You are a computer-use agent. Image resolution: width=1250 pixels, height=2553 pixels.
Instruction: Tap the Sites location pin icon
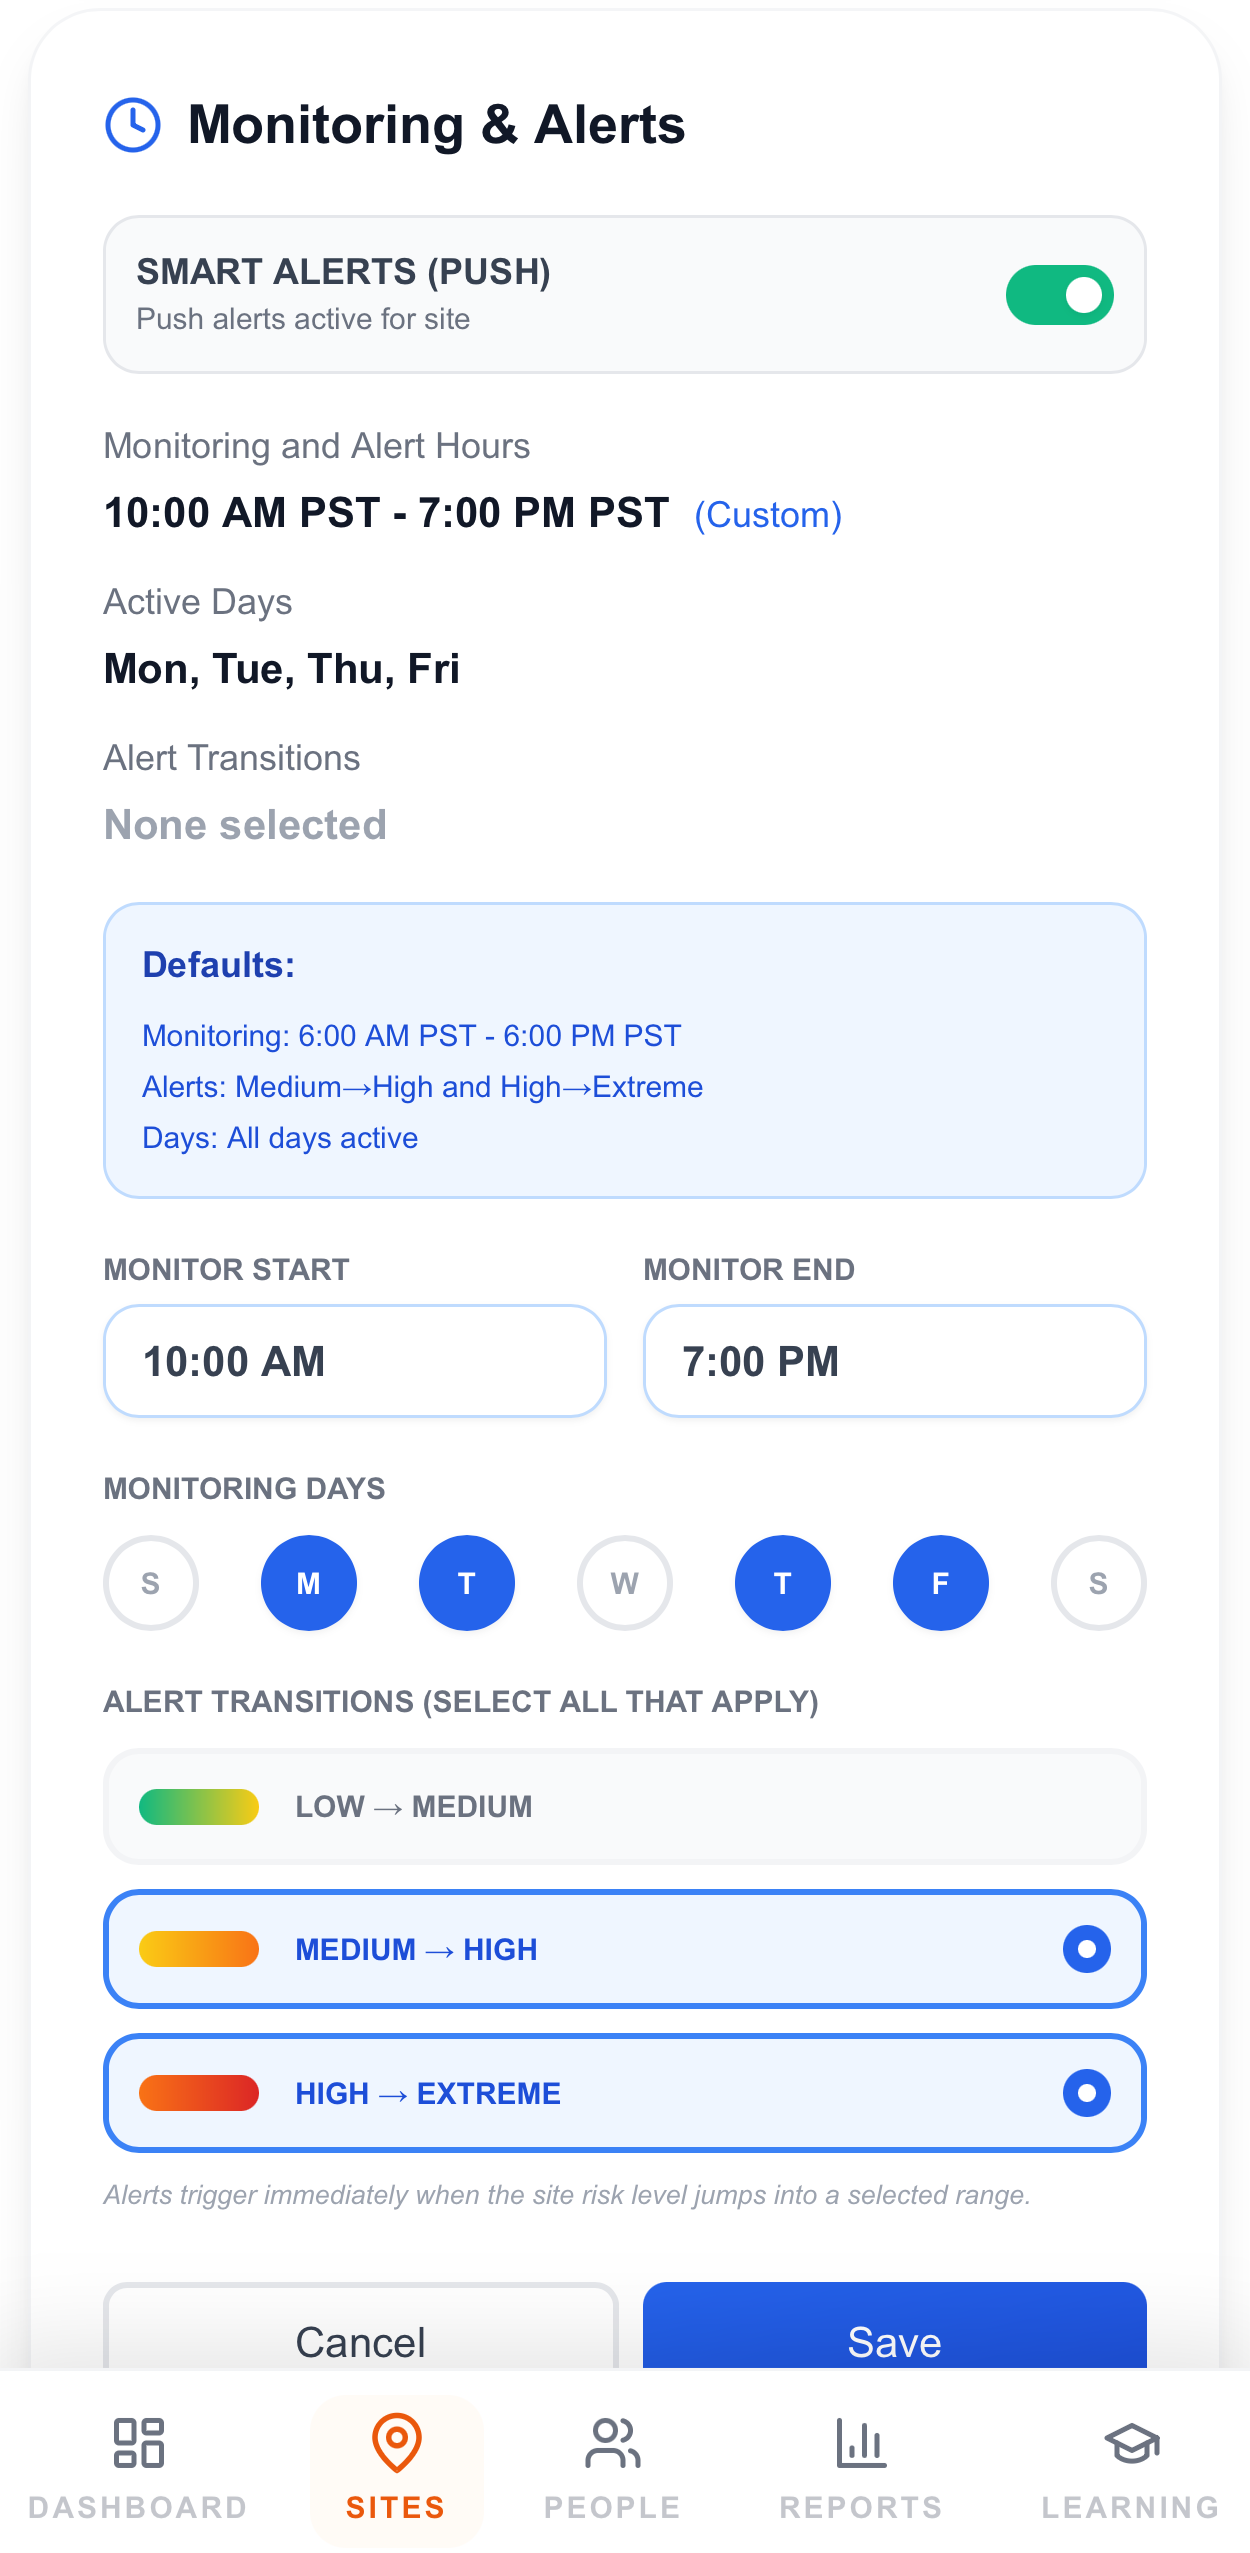pos(396,2442)
